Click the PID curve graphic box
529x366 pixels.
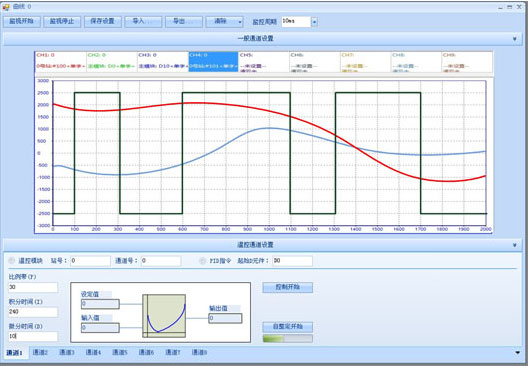[x=164, y=316]
